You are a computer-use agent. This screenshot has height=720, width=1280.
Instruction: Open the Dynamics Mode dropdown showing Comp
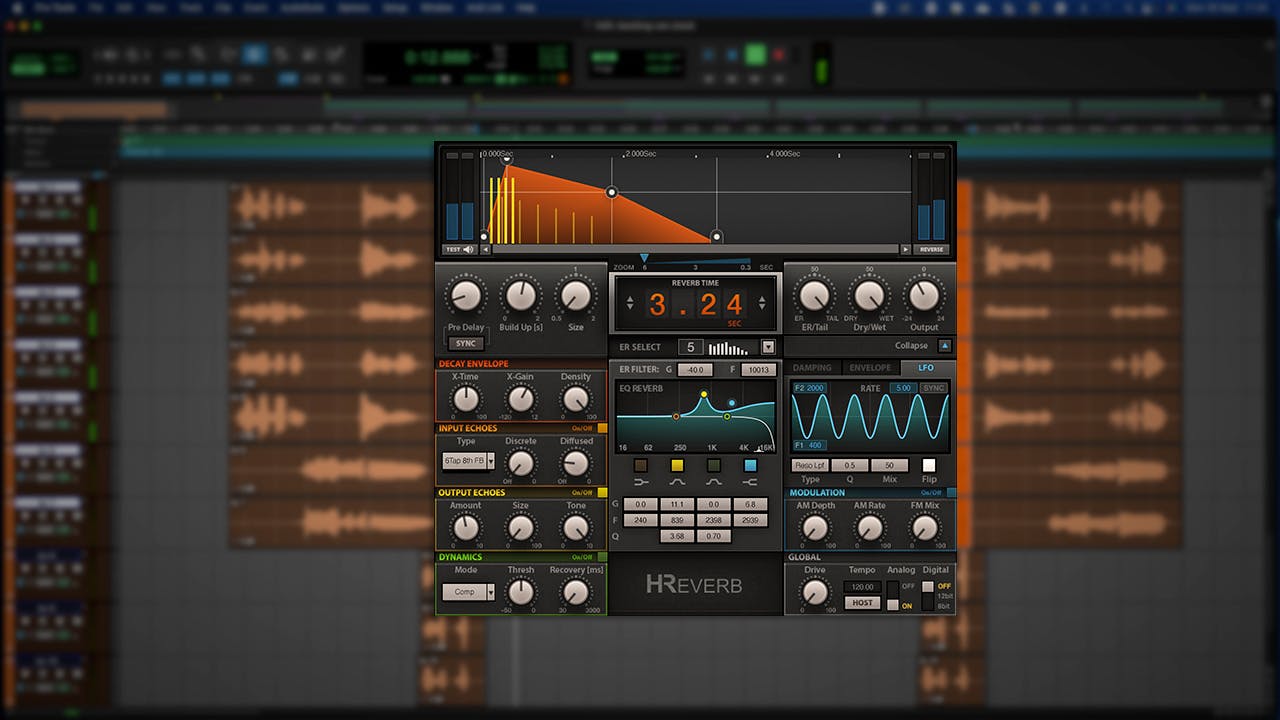[467, 591]
